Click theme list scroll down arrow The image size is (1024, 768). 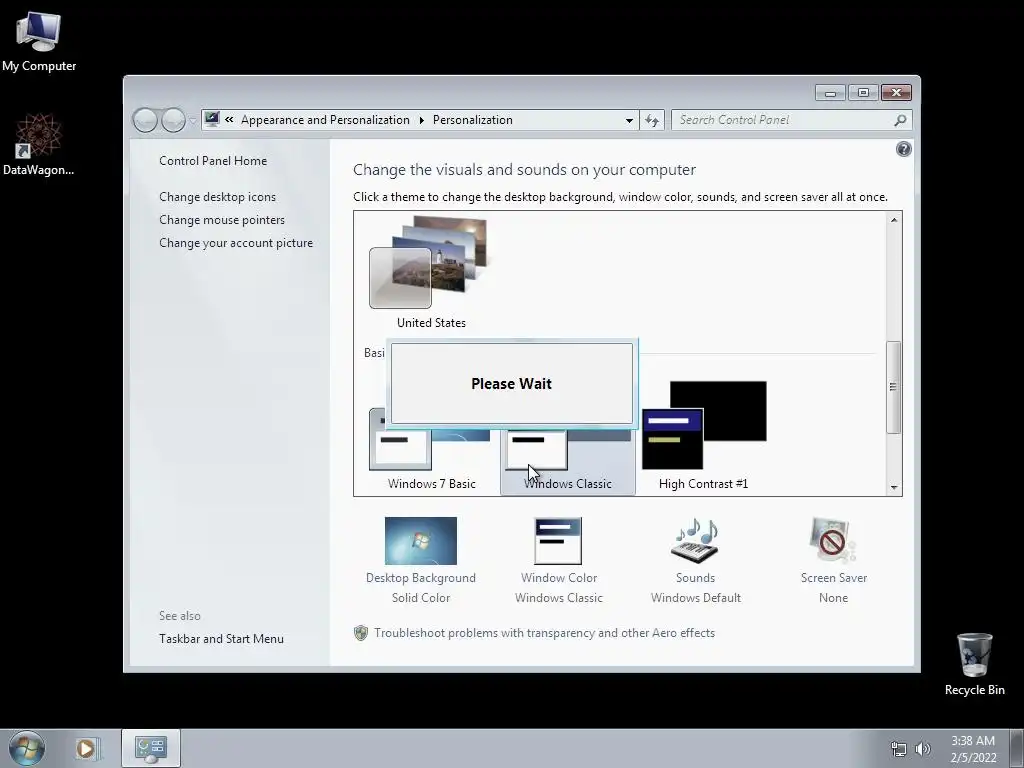tap(894, 488)
